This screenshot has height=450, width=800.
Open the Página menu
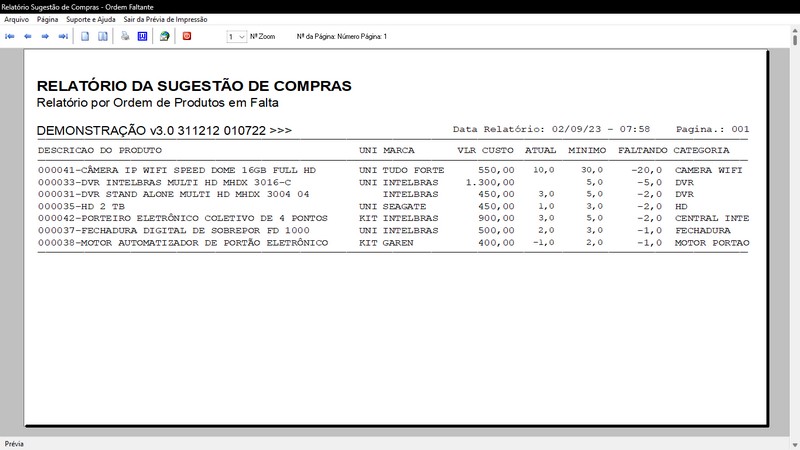47,19
